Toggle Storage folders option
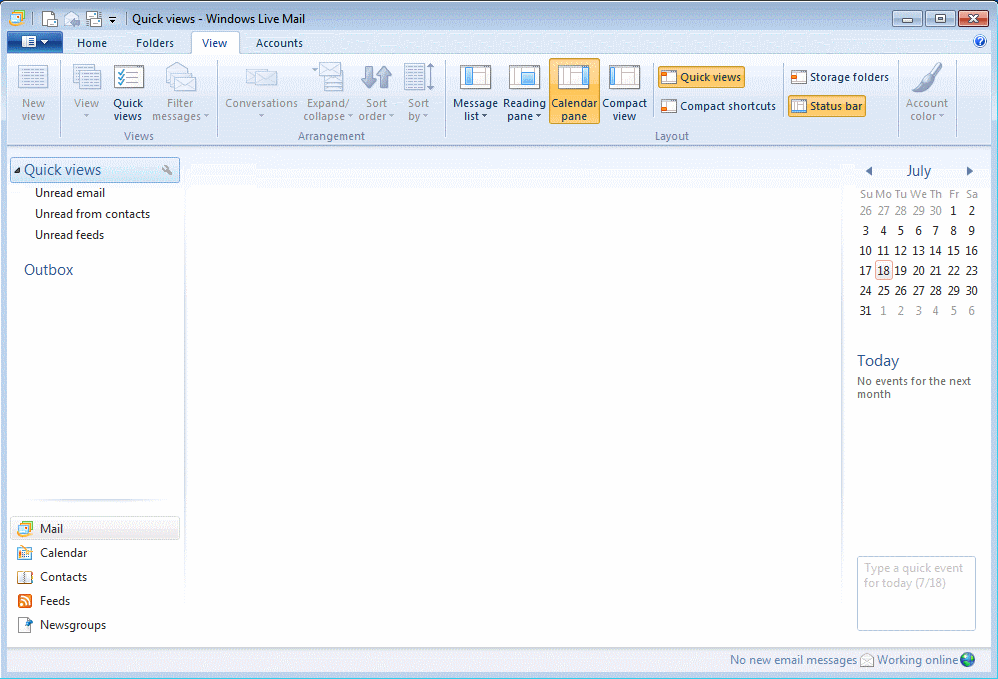The height and width of the screenshot is (679, 998). pyautogui.click(x=840, y=77)
